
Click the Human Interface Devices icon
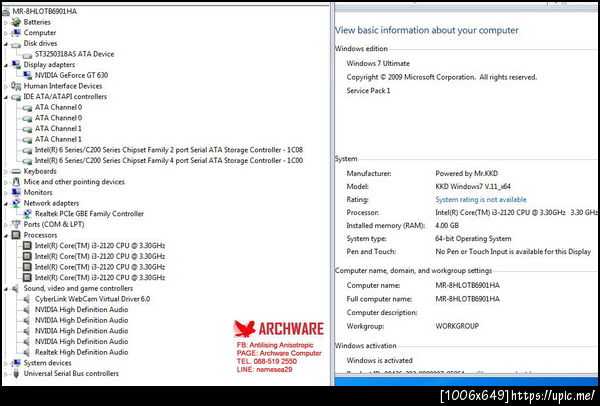coord(16,86)
